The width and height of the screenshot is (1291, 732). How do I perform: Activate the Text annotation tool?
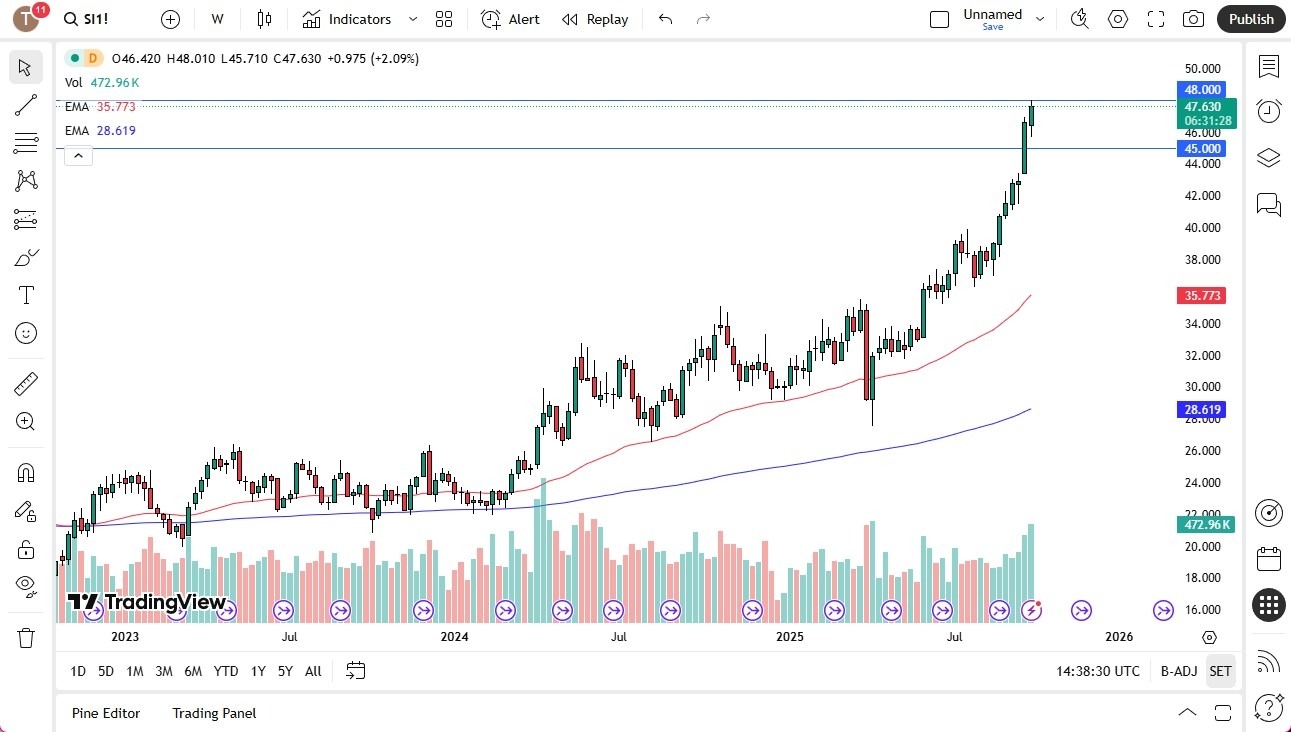tap(25, 294)
